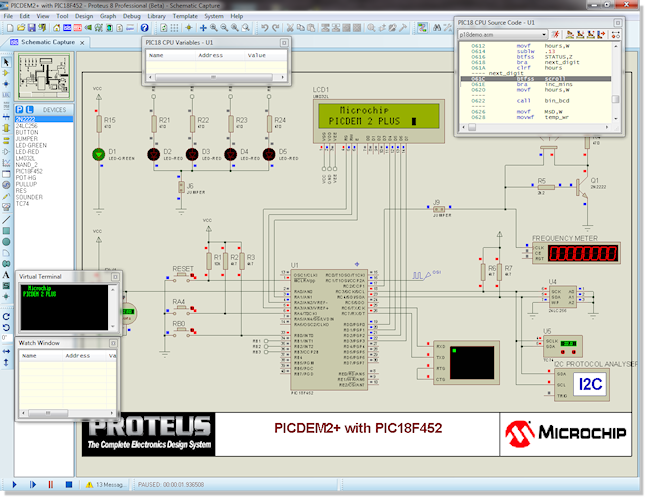The width and height of the screenshot is (646, 498).
Task: Click the Zoom In magnifier icon
Action: click(214, 28)
